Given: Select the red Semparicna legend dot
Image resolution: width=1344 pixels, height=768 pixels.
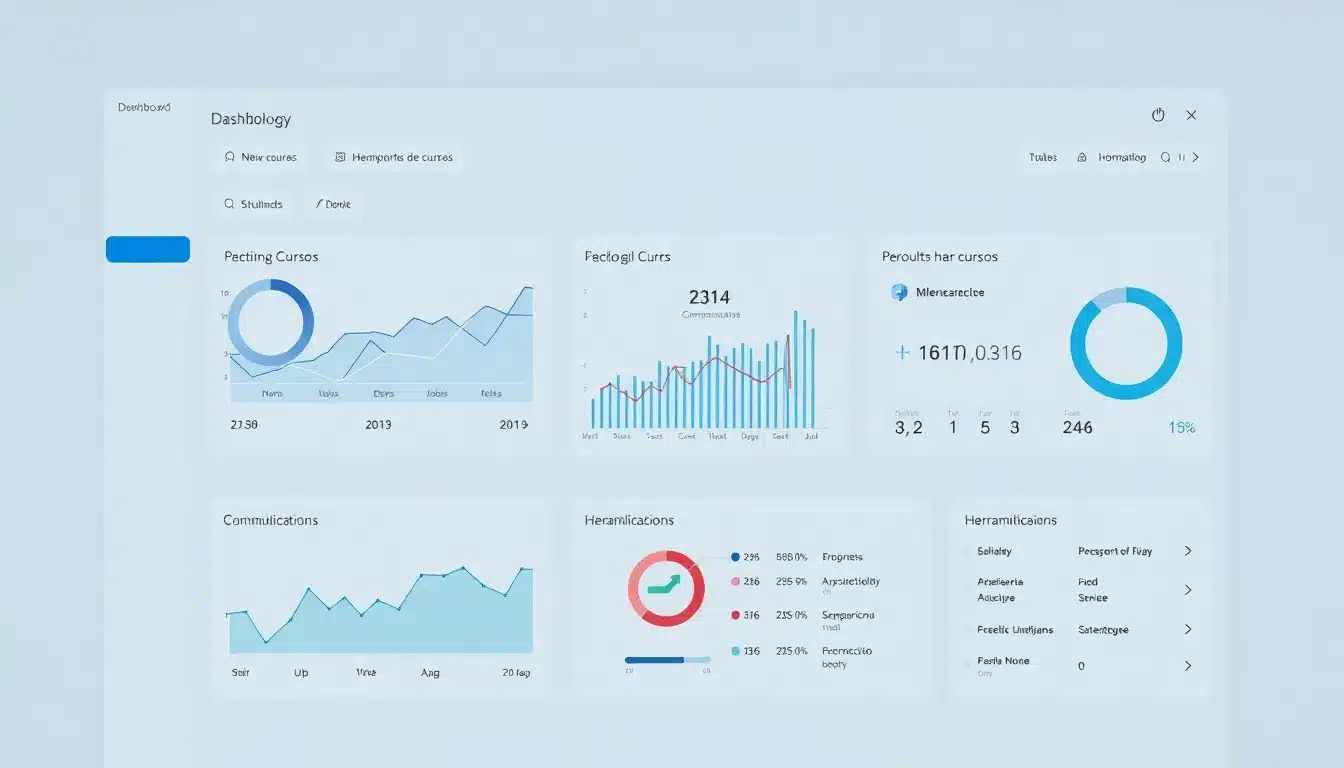Looking at the screenshot, I should 736,616.
